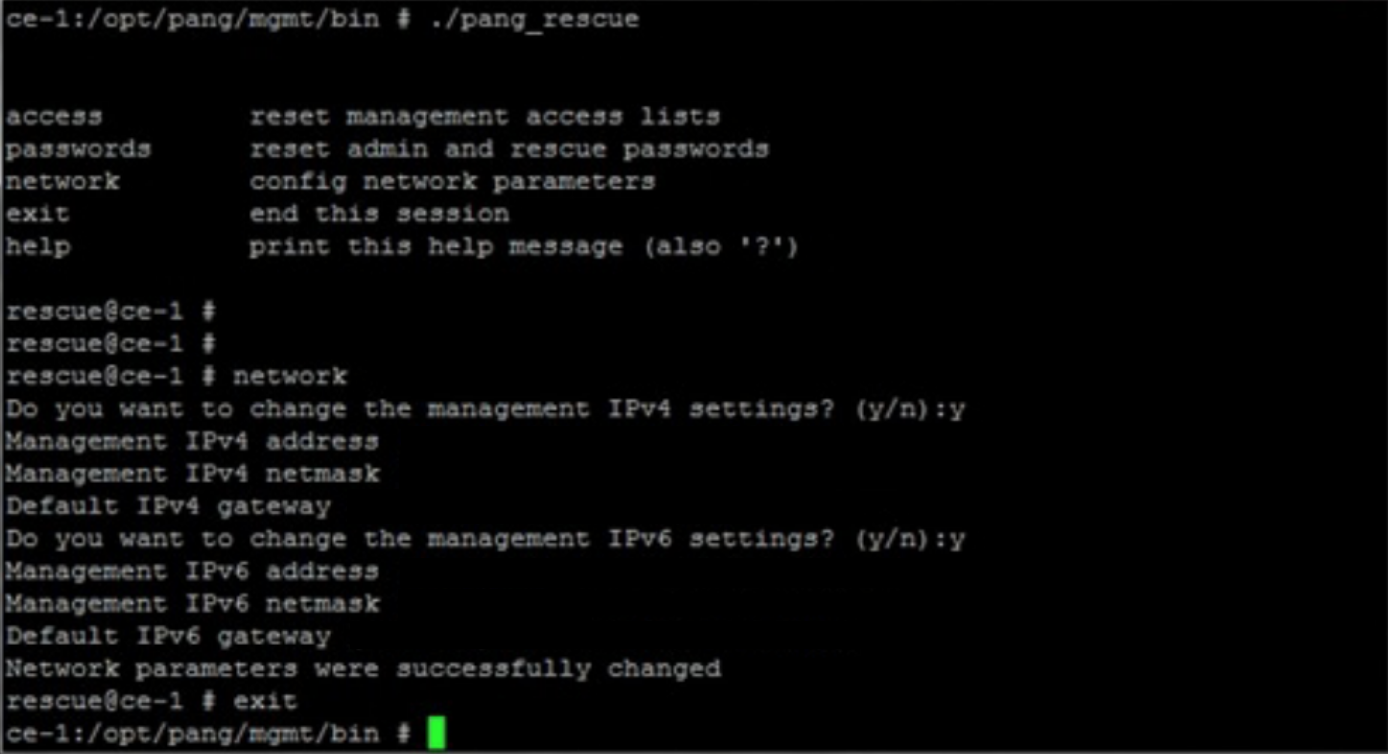Click the typed 'network' command at rescue prompt
Viewport: 1388px width, 754px height.
290,376
